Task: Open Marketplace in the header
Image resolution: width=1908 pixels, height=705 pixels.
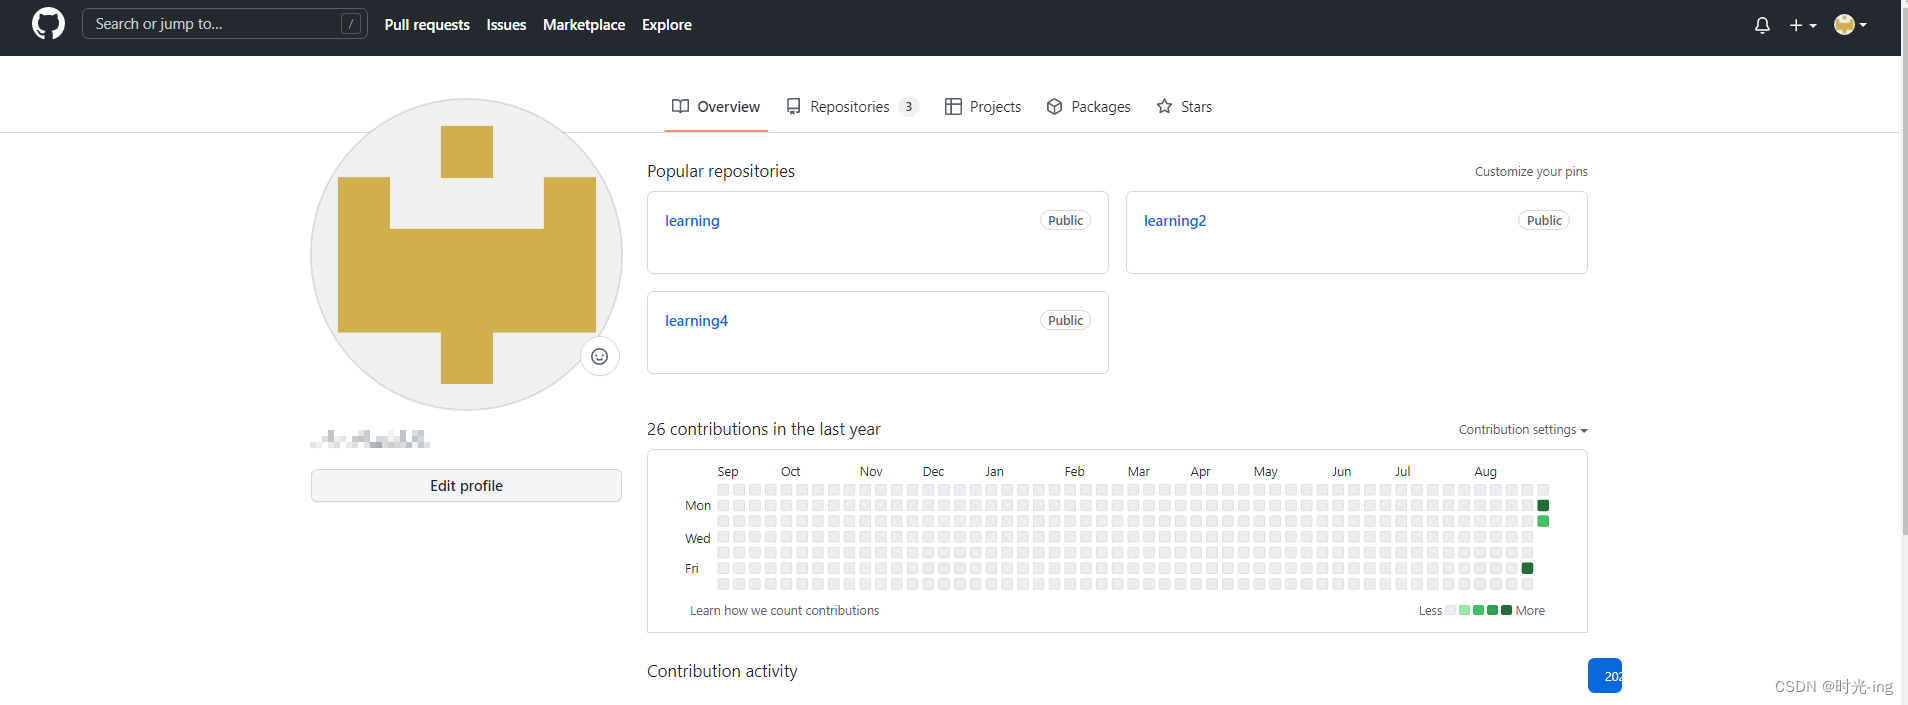Action: click(584, 25)
